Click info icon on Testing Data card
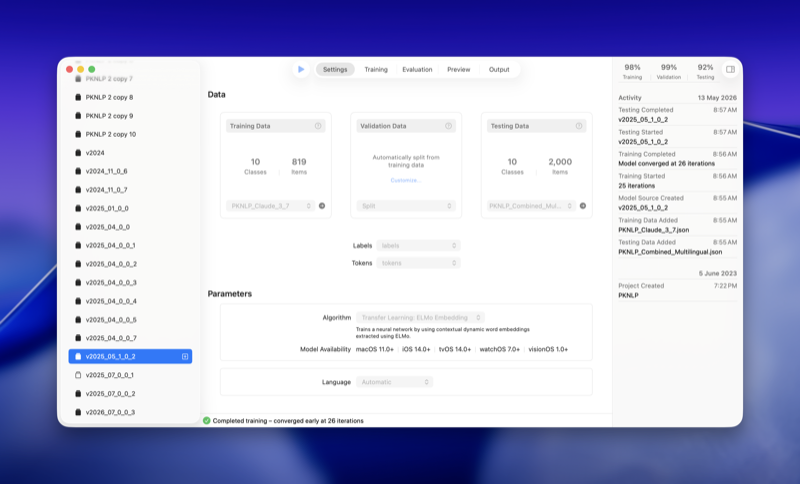 point(579,126)
